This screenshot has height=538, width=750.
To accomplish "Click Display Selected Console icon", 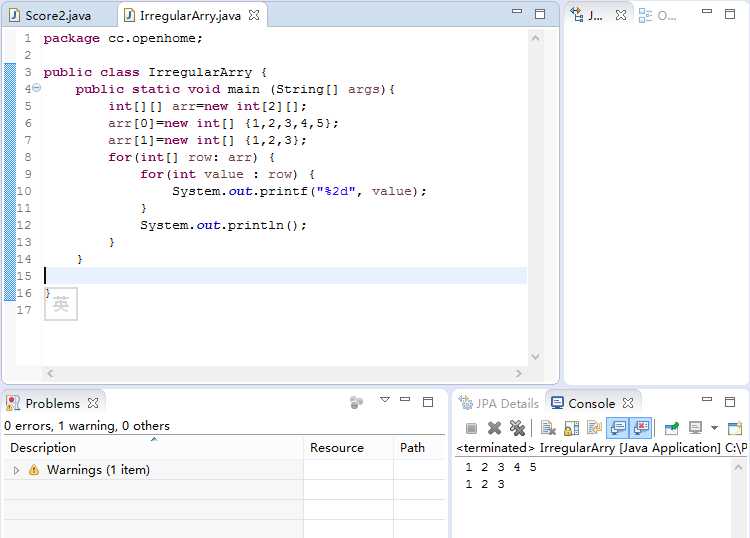I will coord(695,428).
